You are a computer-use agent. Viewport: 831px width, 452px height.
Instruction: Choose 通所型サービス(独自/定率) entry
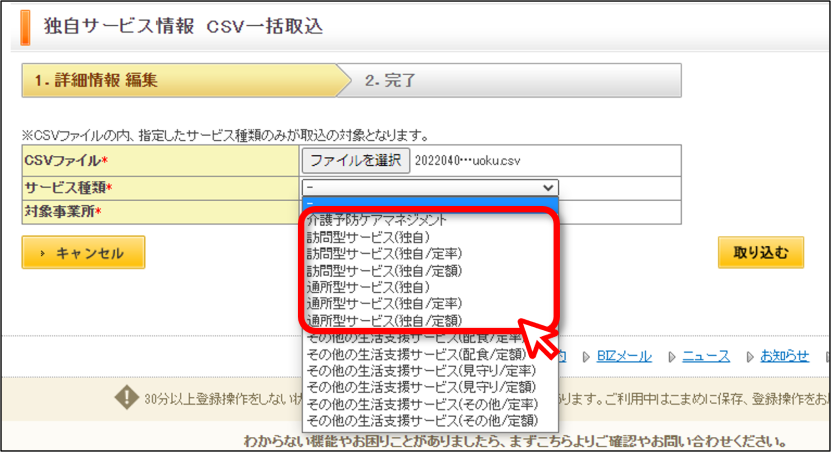point(384,304)
